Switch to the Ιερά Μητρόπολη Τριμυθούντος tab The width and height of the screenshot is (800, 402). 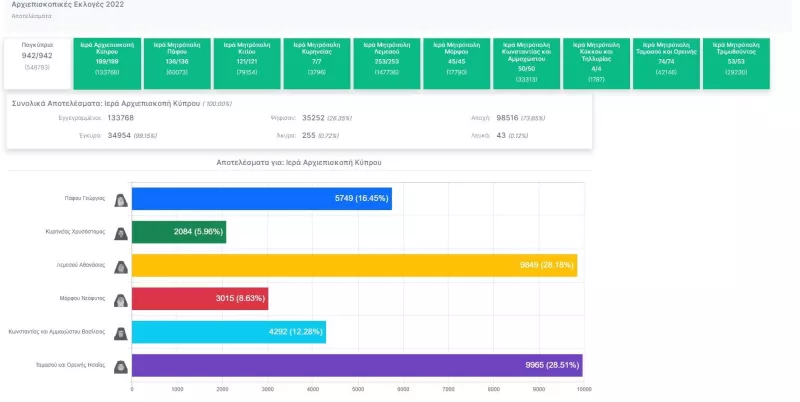point(736,63)
